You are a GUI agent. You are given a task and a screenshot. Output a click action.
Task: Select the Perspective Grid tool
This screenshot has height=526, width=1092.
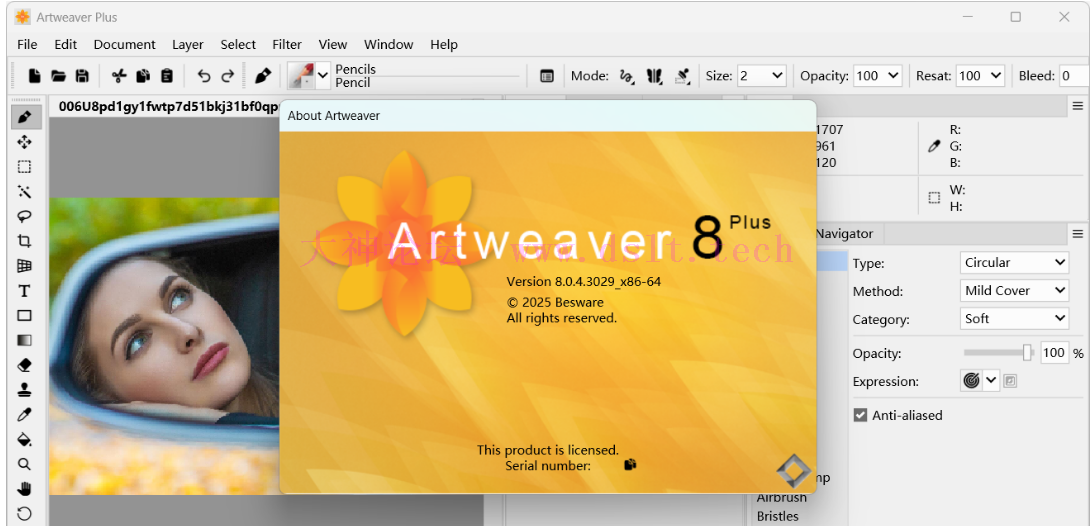point(24,266)
